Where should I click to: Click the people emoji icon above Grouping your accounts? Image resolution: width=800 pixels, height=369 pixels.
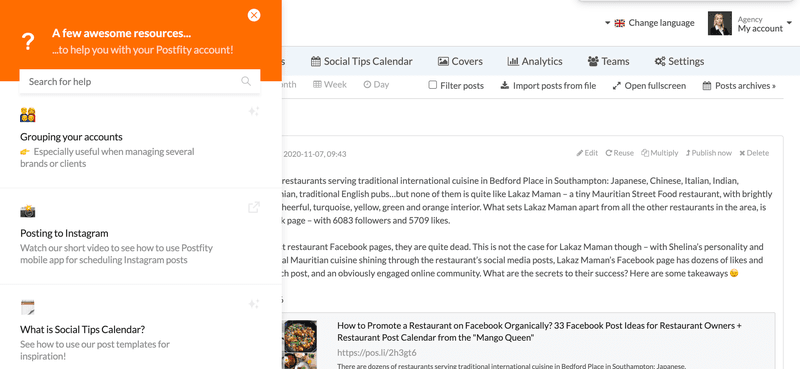point(28,115)
